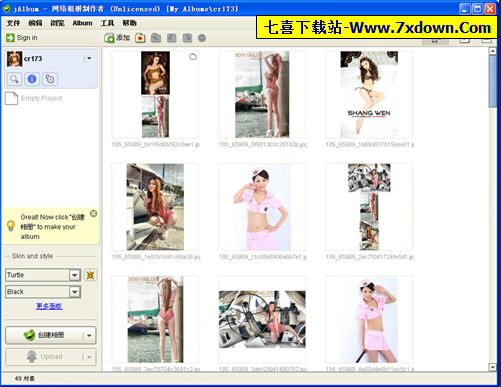
Task: Click filename 185_65989_1e51b1b91c66a38.jpg
Action: [156, 257]
